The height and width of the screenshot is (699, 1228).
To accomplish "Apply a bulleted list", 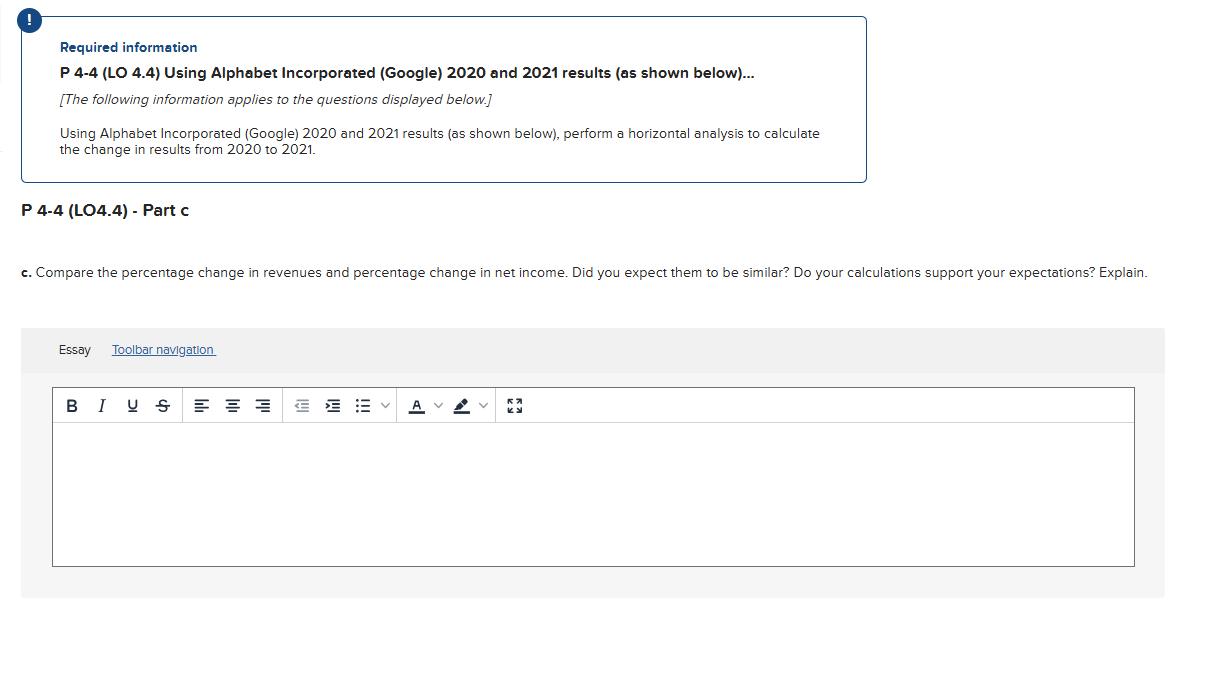I will (363, 405).
